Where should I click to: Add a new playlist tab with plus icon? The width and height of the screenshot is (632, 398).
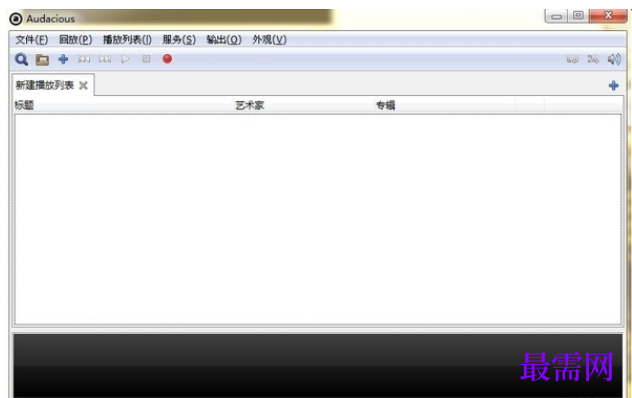[613, 85]
